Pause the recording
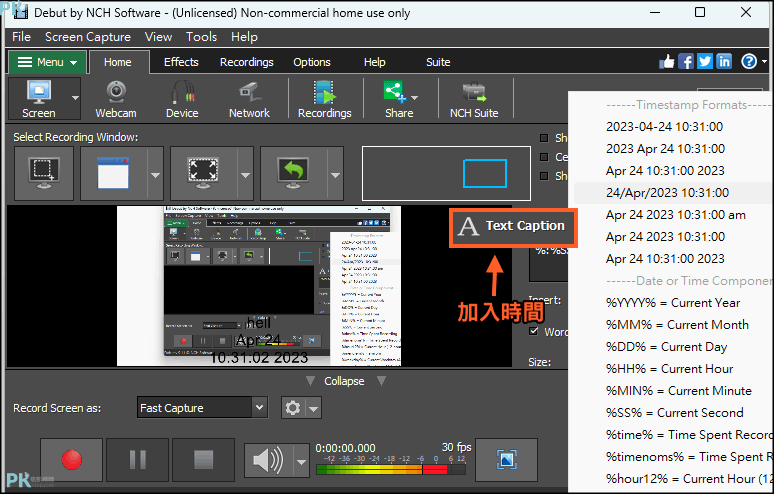This screenshot has height=494, width=774. click(138, 460)
